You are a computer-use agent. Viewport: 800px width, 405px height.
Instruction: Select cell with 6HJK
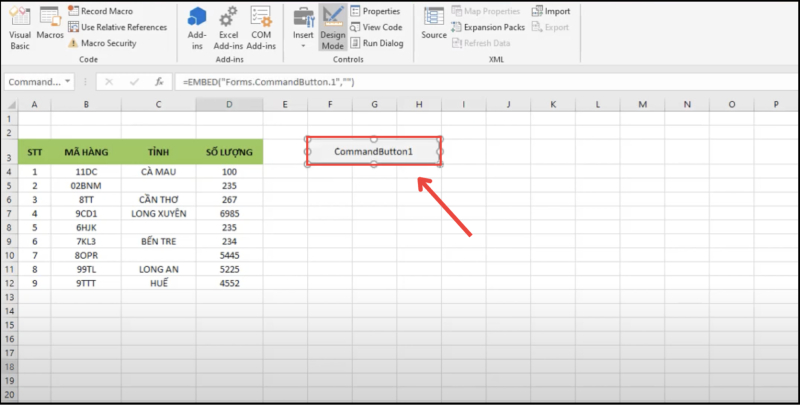86,227
